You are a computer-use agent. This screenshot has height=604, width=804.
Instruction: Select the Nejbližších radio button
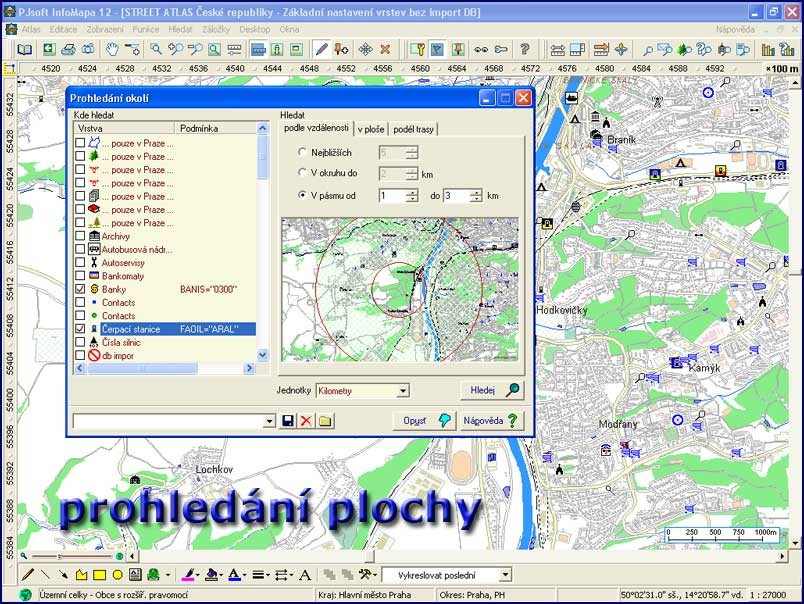pos(302,152)
